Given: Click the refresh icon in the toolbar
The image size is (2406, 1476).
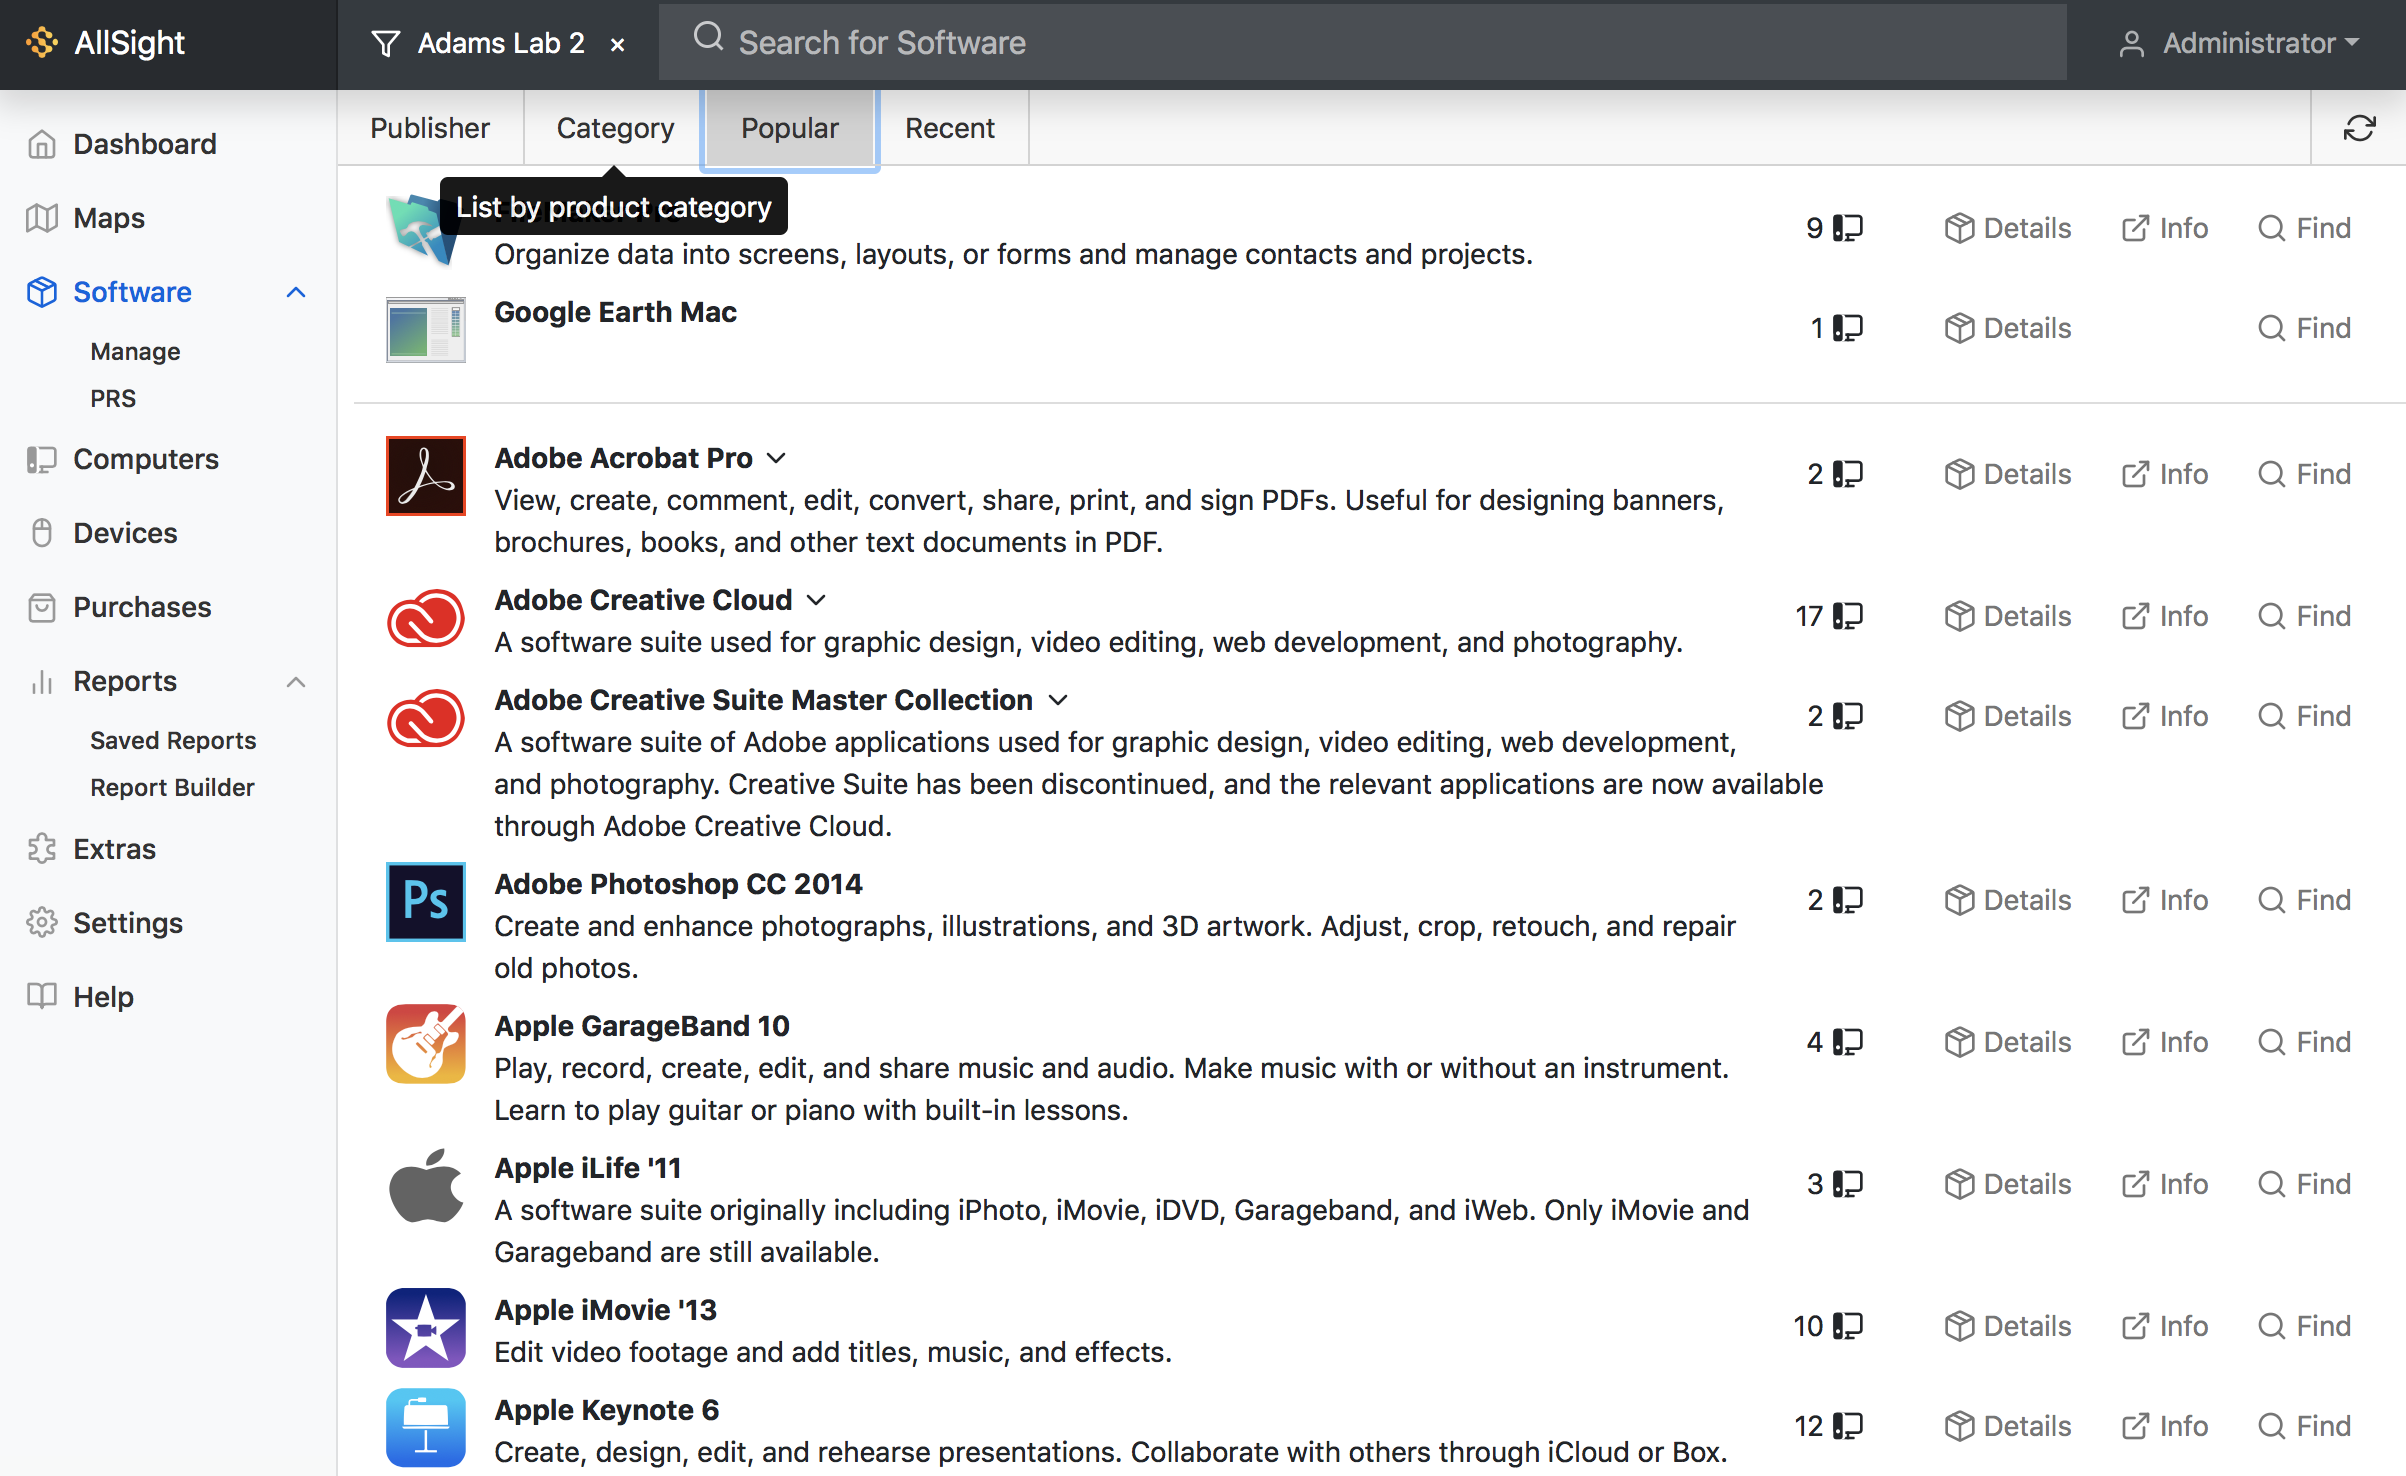Looking at the screenshot, I should click(2361, 128).
